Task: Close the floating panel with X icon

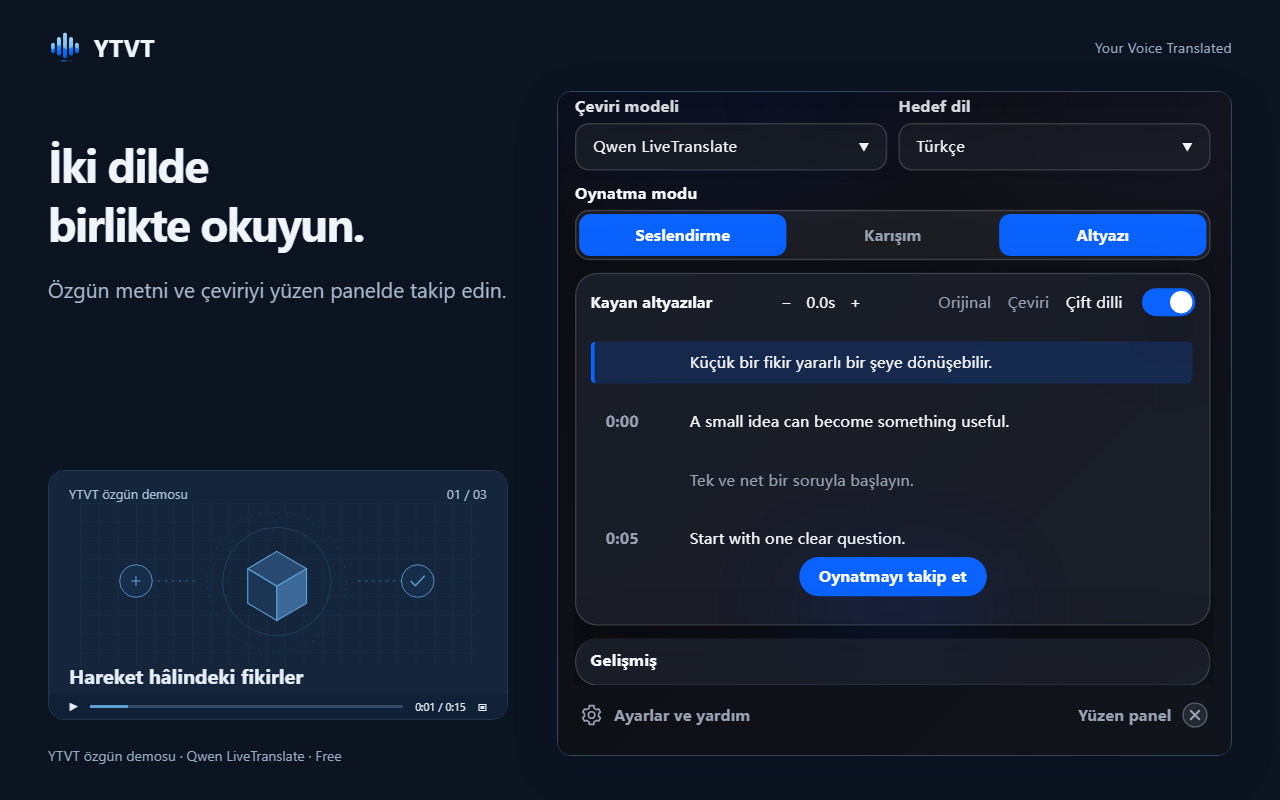Action: tap(1195, 715)
